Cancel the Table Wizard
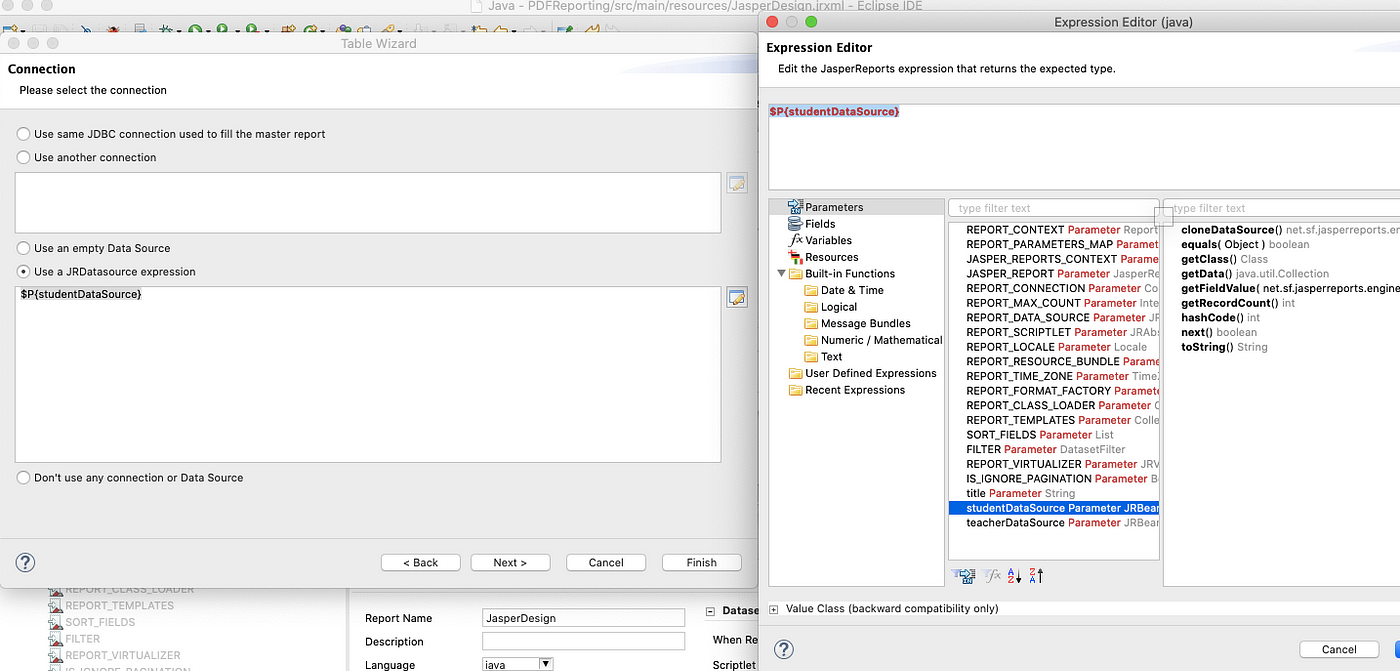Viewport: 1400px width, 671px height. 606,562
